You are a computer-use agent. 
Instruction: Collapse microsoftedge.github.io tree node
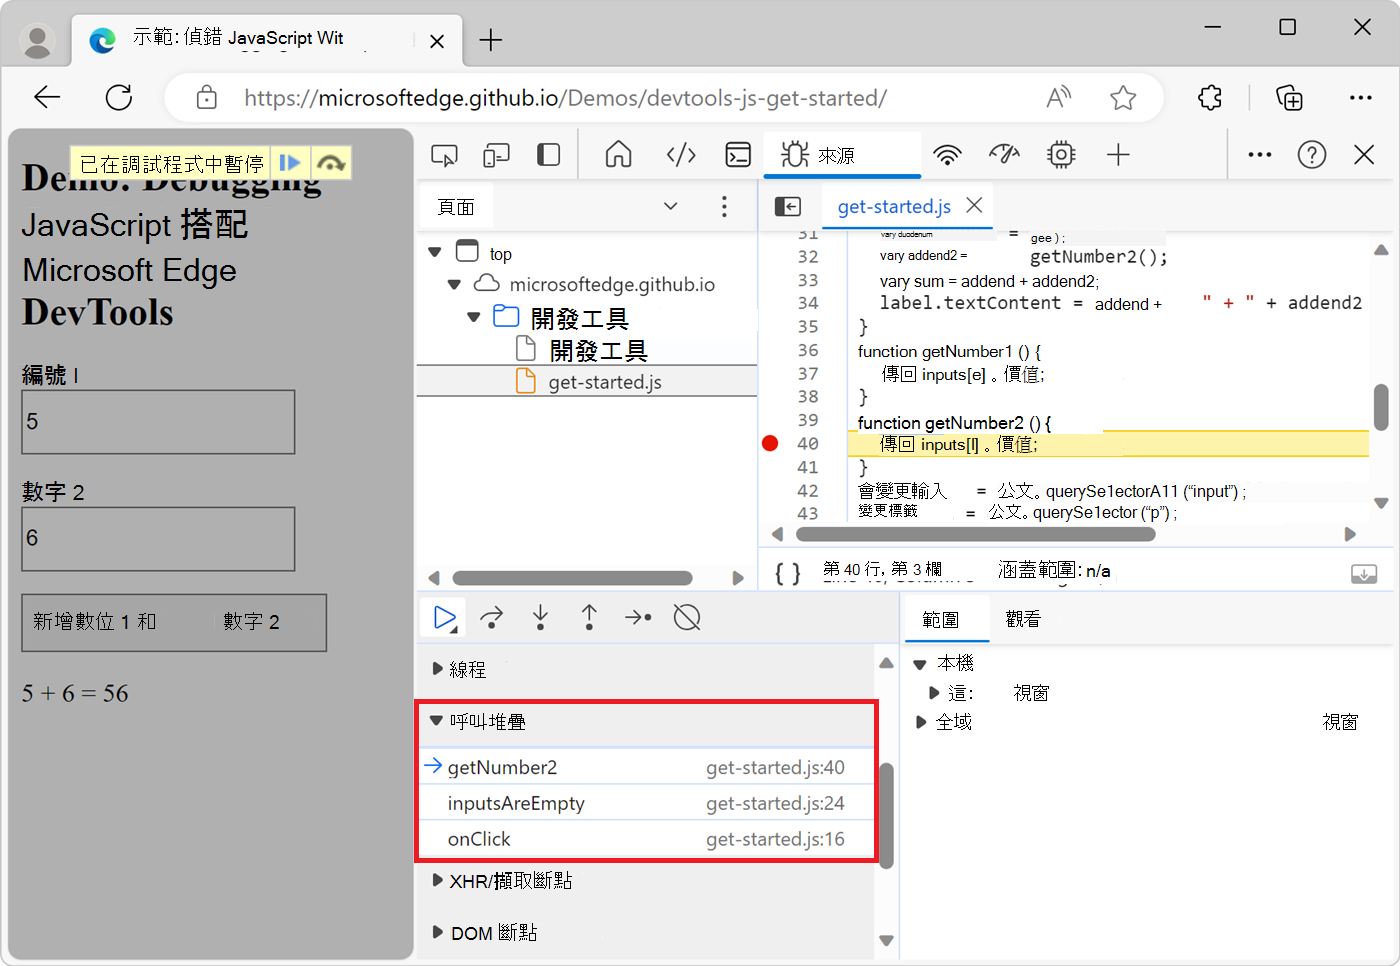click(454, 285)
